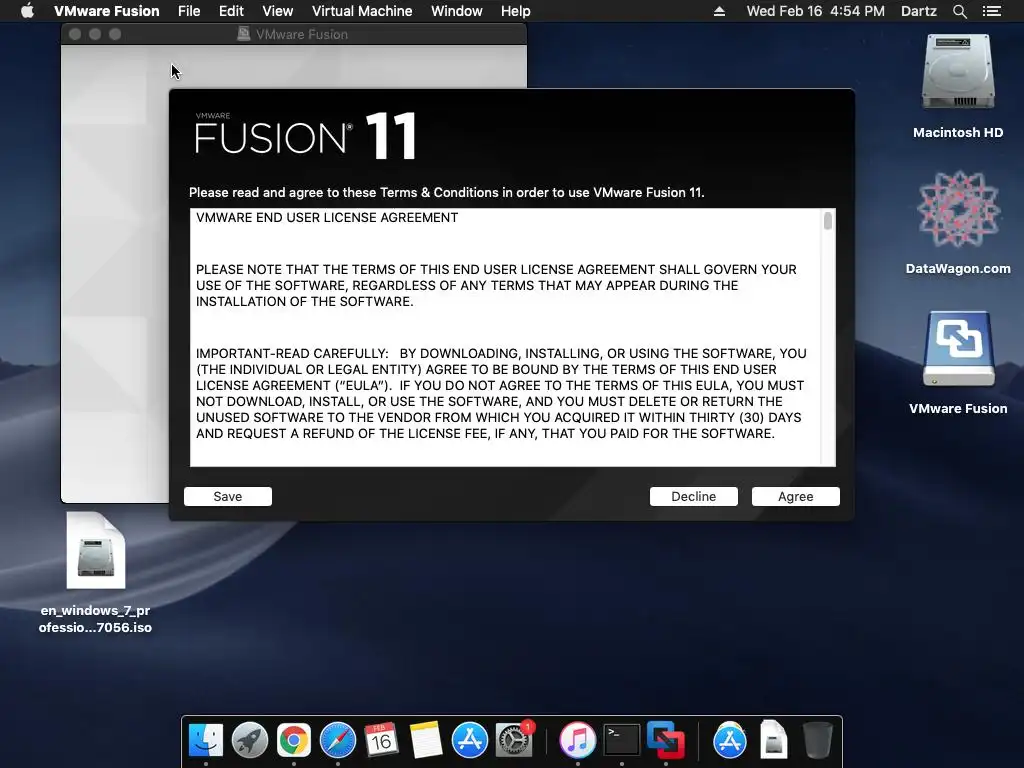Open System Preferences gear in dock

(514, 741)
